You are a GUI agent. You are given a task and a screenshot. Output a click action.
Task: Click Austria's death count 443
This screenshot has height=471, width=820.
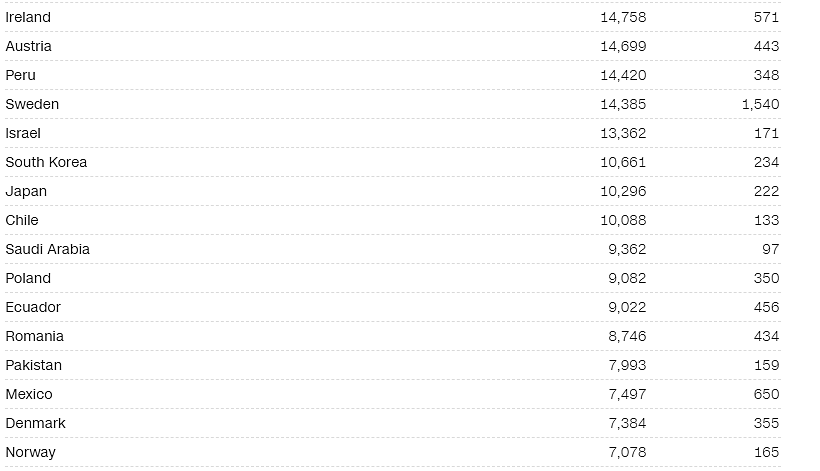[x=766, y=47]
